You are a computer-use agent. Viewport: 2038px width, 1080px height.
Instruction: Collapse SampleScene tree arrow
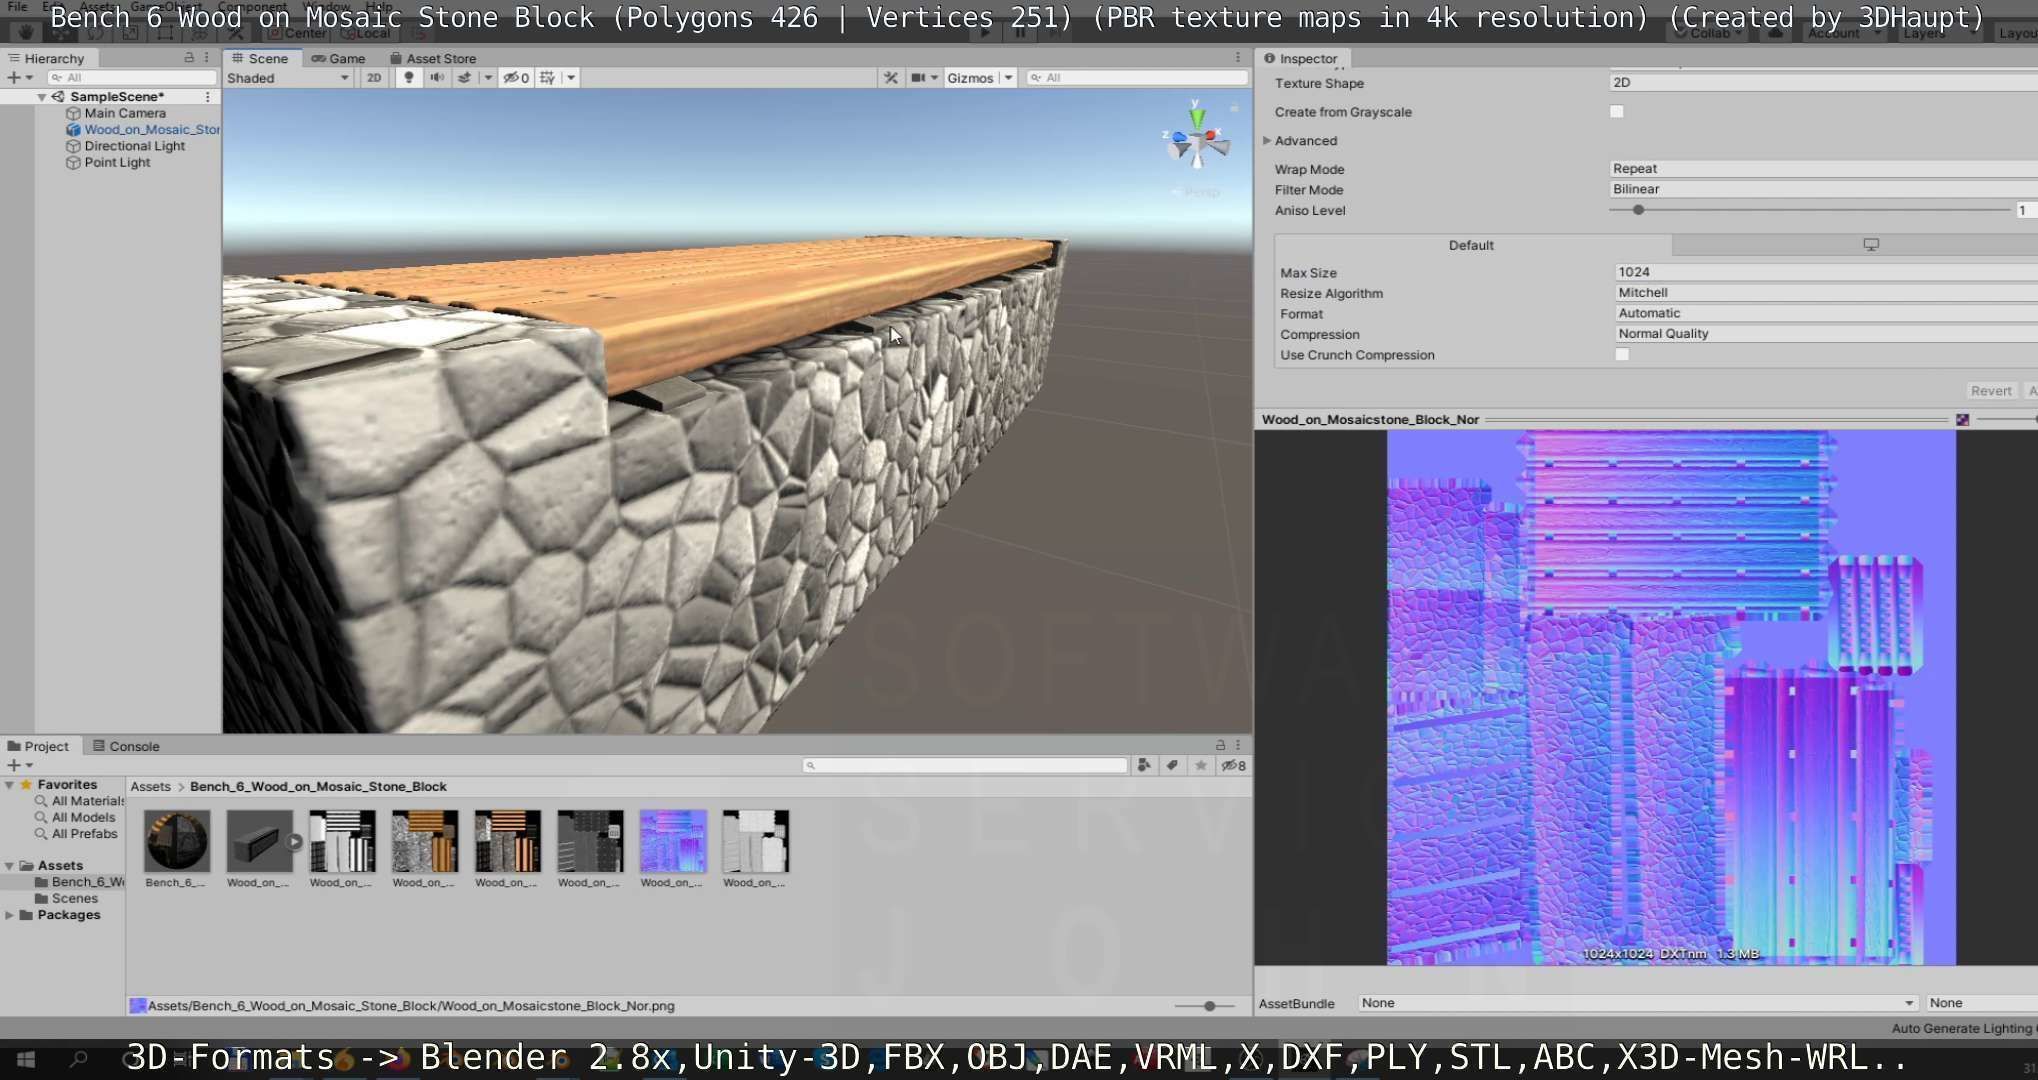42,97
